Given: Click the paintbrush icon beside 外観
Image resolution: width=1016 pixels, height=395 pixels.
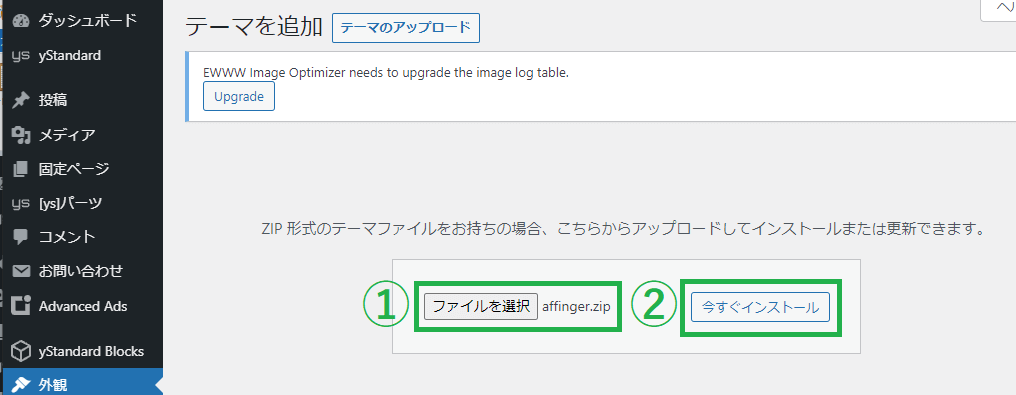Looking at the screenshot, I should pos(21,385).
